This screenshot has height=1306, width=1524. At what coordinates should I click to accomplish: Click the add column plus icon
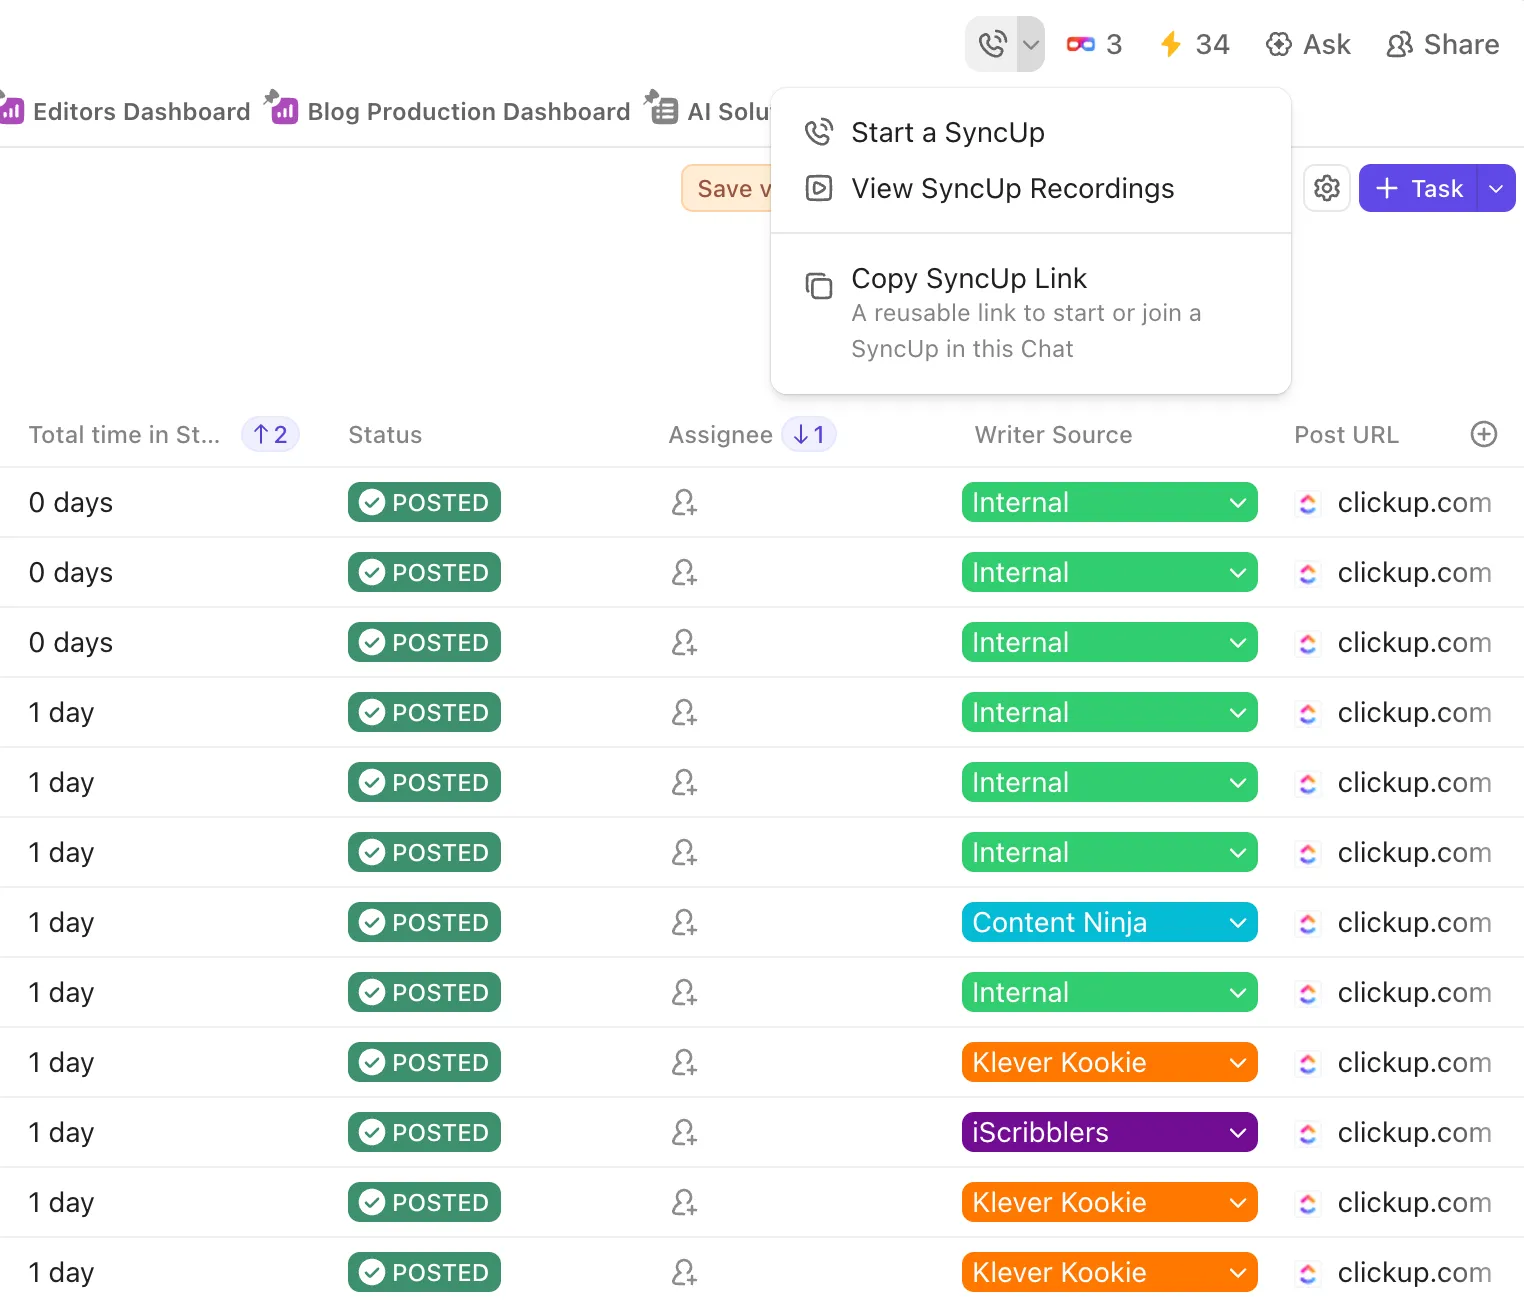pos(1484,434)
